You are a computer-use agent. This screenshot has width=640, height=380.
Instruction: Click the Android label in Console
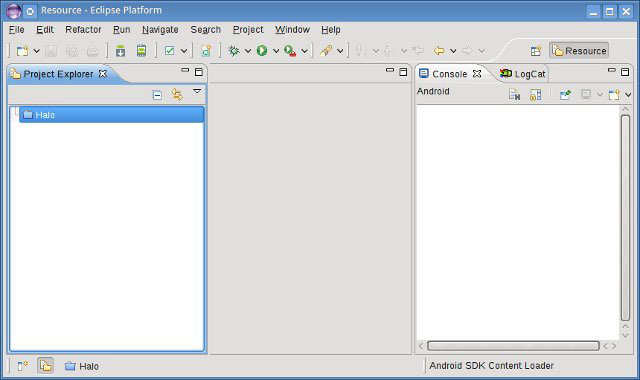coord(433,91)
